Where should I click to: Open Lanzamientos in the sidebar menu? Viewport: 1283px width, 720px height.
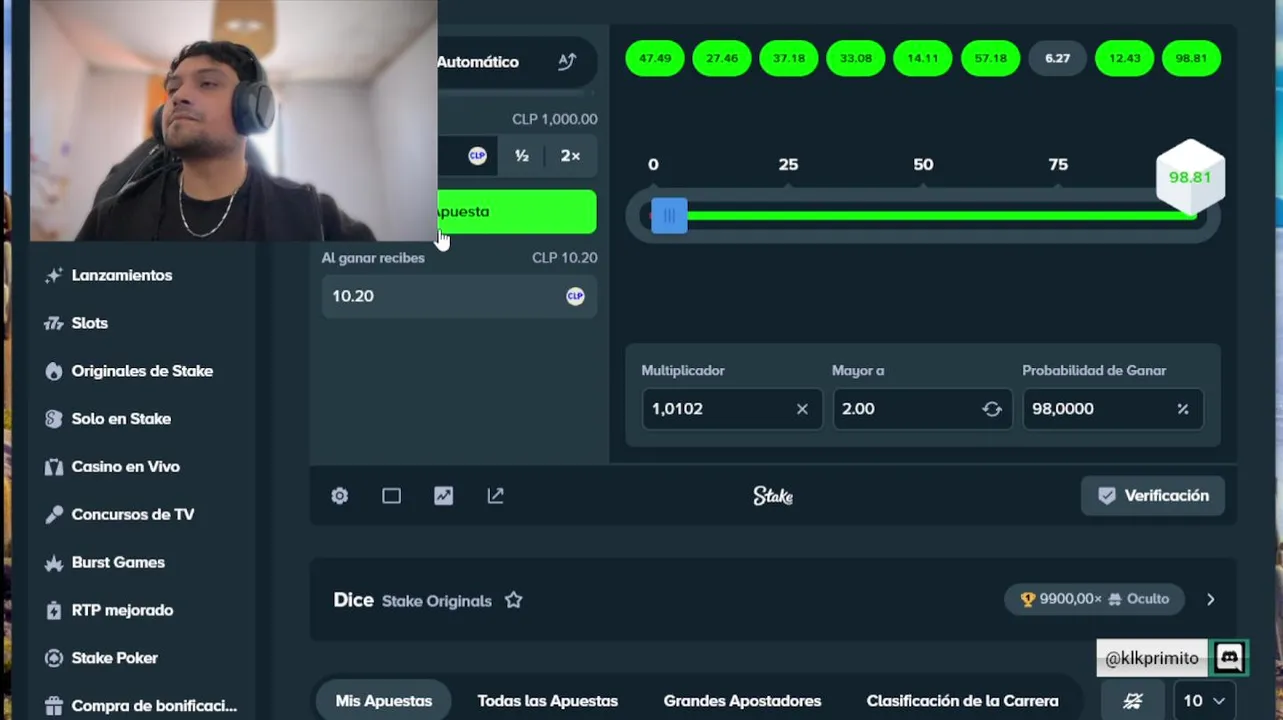point(122,275)
